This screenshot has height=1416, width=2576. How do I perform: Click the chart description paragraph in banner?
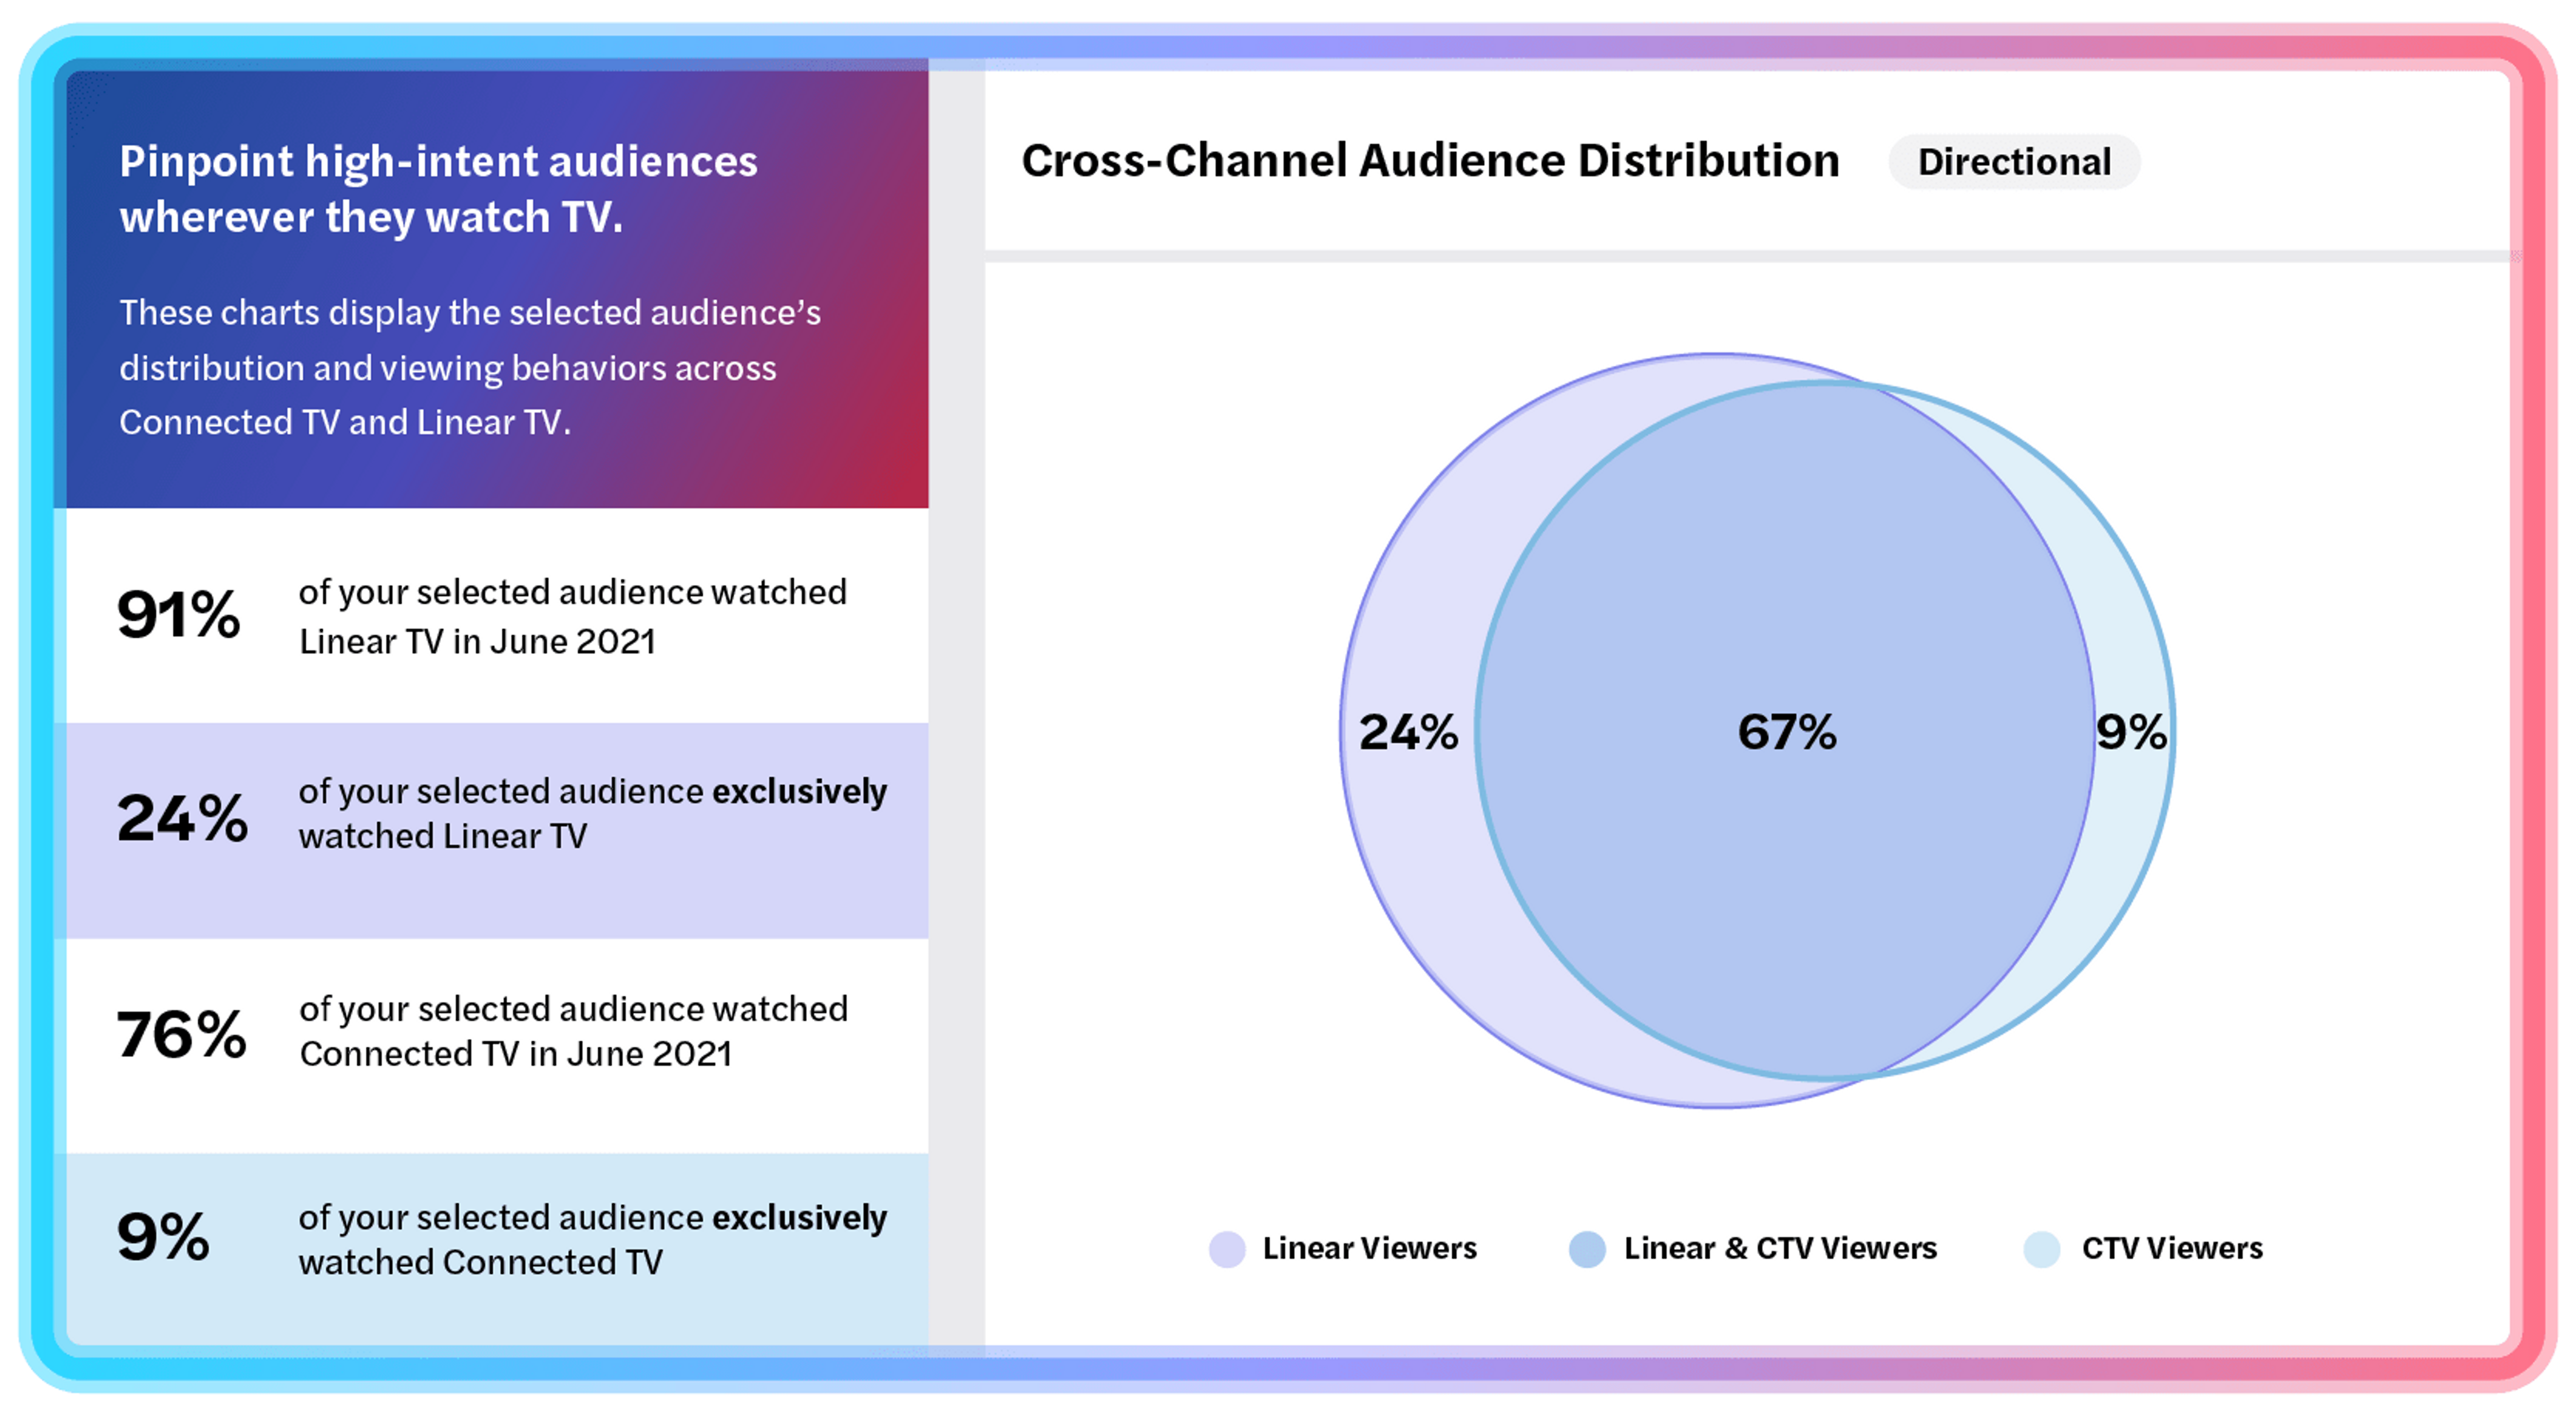click(470, 367)
